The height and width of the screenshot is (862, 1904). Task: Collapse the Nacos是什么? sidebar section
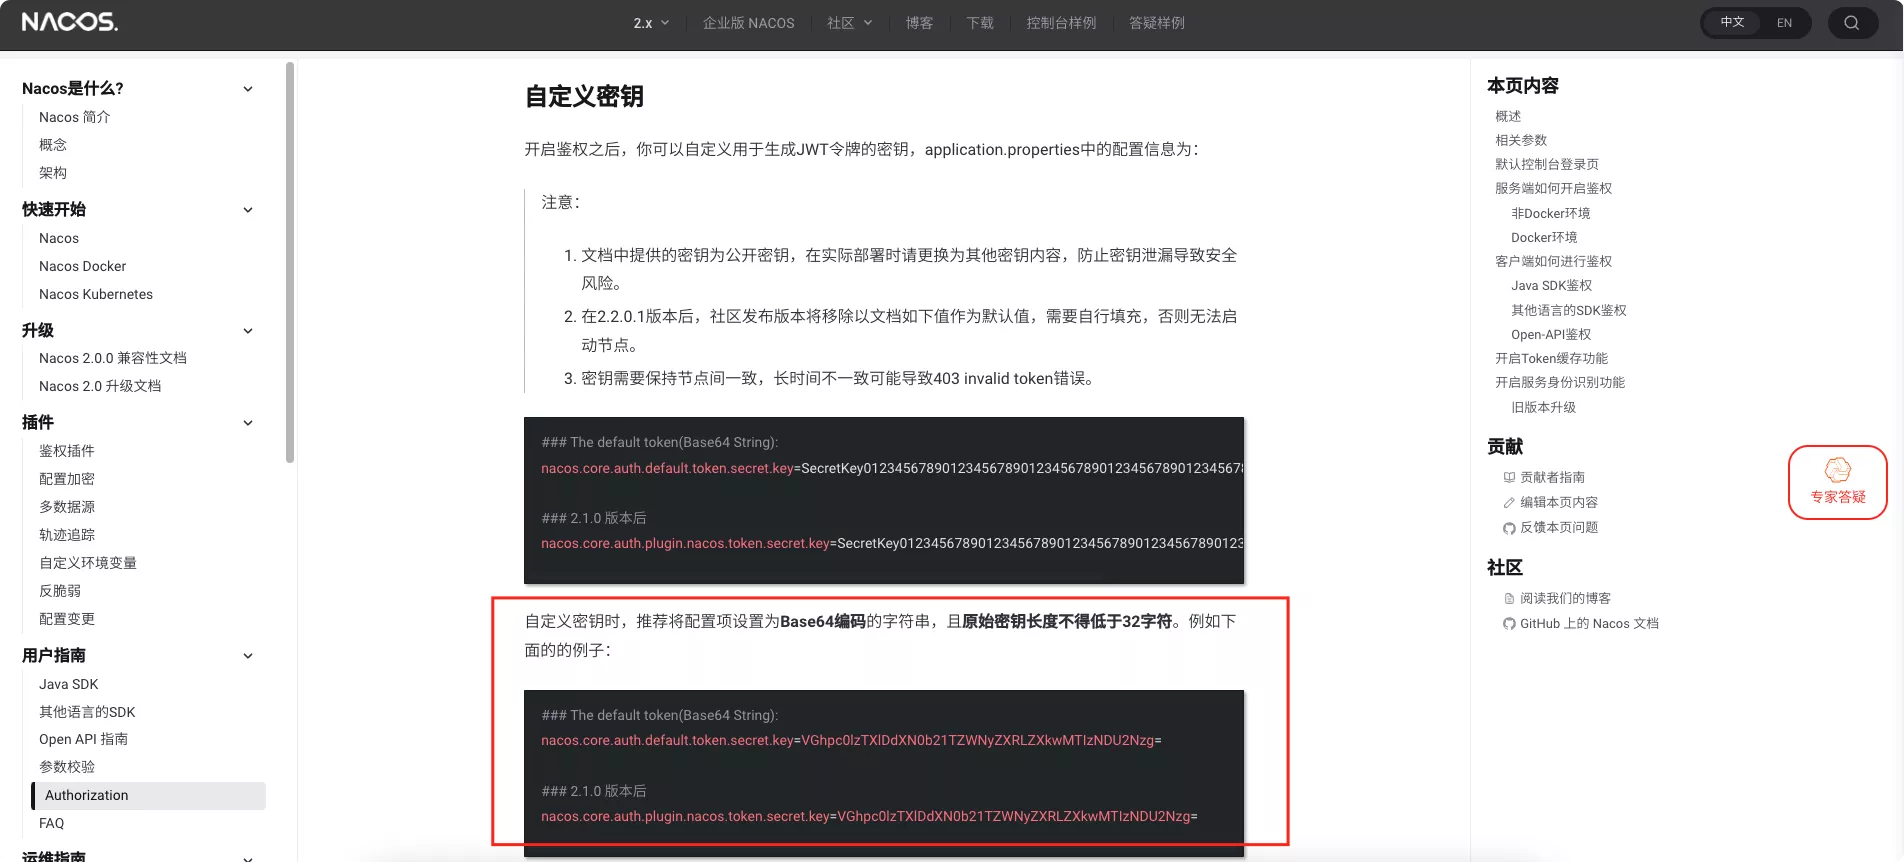(248, 89)
